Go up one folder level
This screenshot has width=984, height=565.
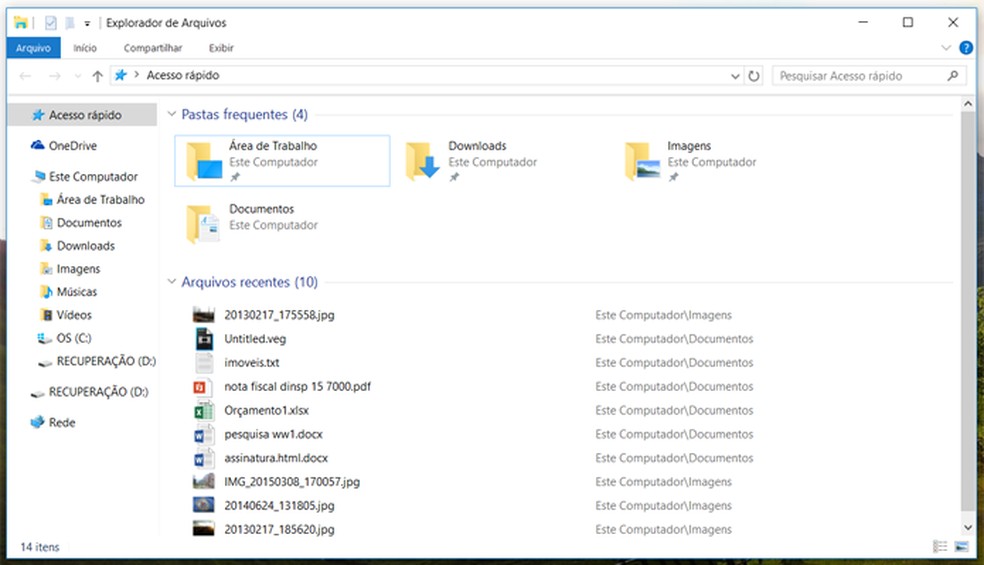point(97,76)
